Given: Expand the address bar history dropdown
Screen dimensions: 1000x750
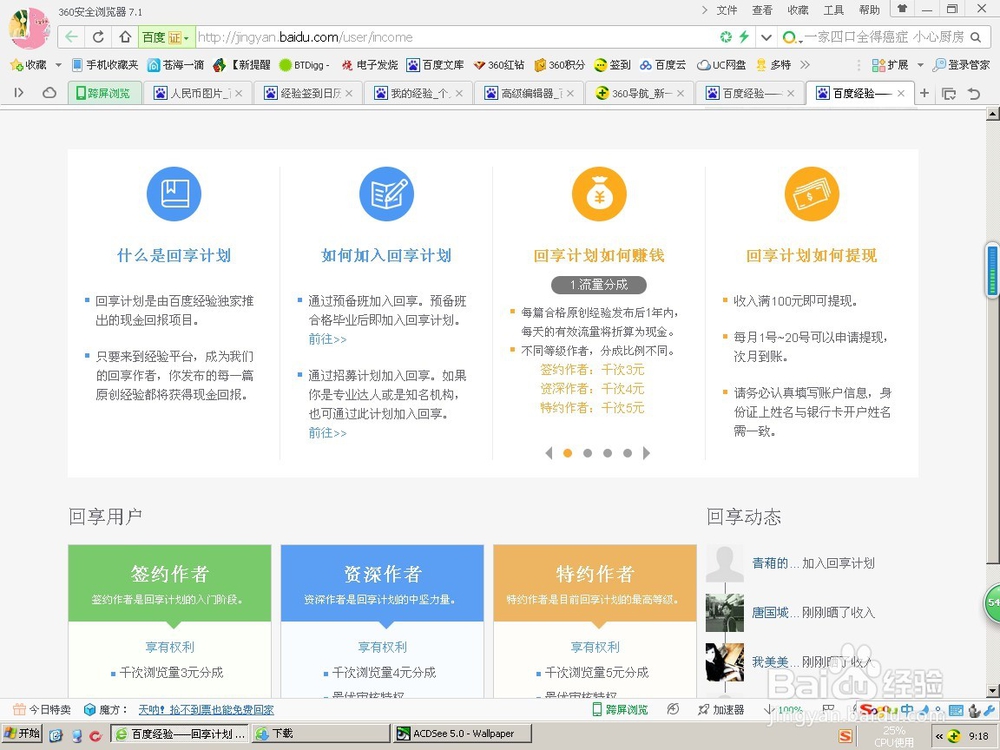Looking at the screenshot, I should [767, 37].
